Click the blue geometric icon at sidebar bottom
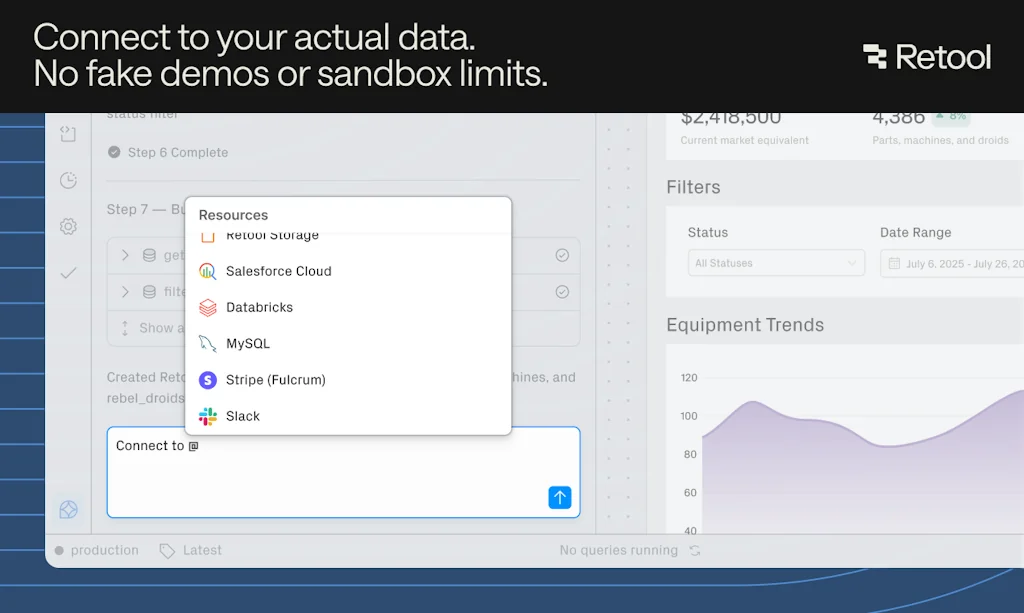This screenshot has height=613, width=1024. pyautogui.click(x=69, y=510)
